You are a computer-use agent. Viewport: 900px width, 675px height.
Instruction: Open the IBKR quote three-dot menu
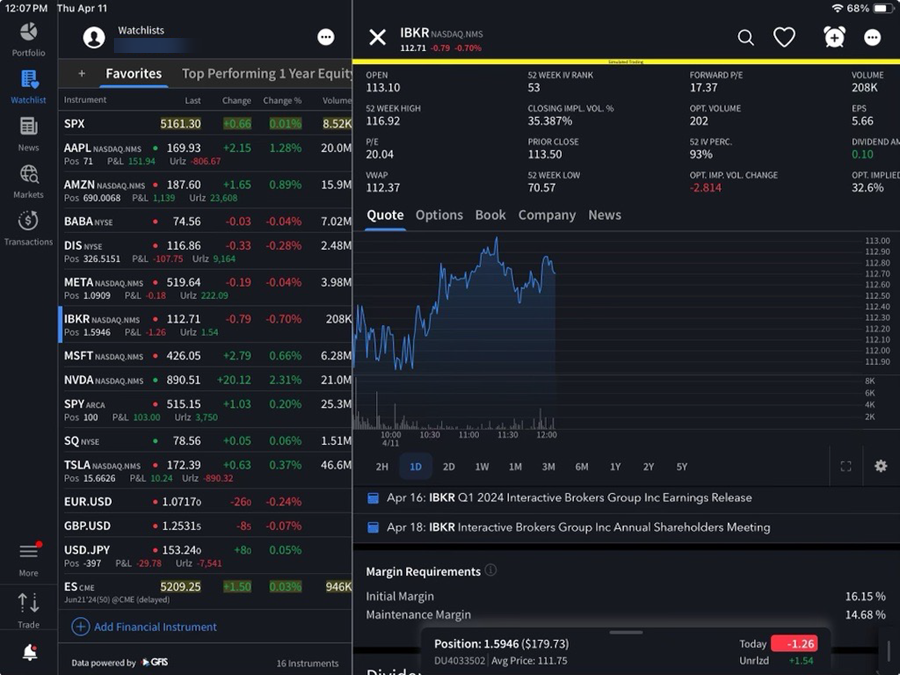coord(873,38)
